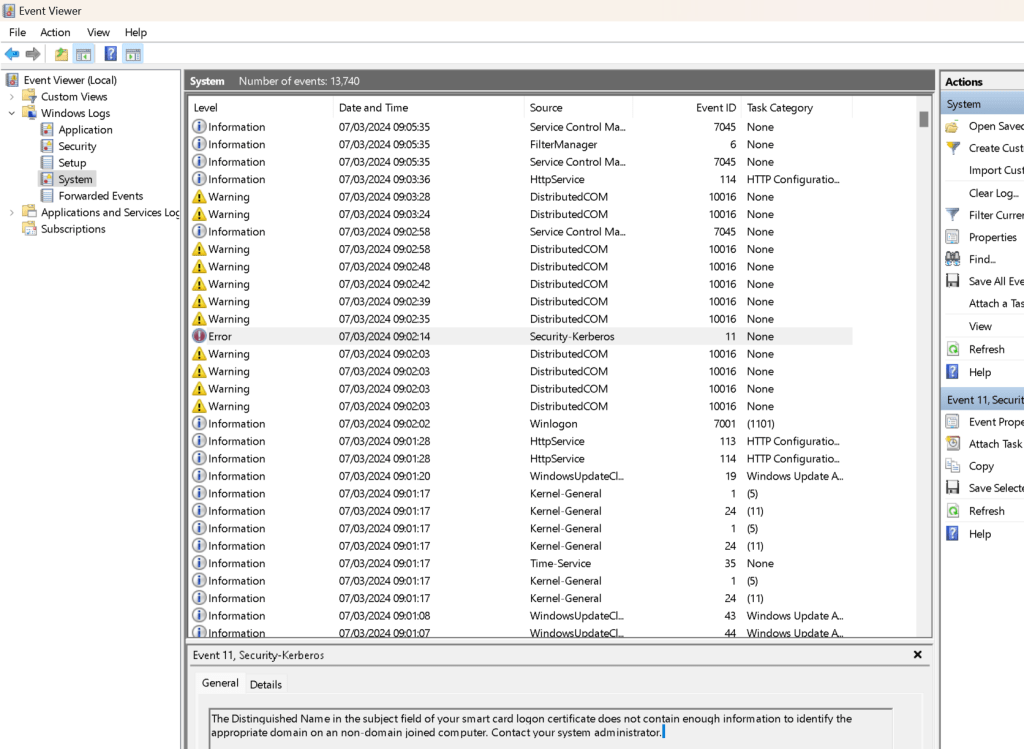Switch to the Details tab
1024x749 pixels.
pyautogui.click(x=266, y=684)
